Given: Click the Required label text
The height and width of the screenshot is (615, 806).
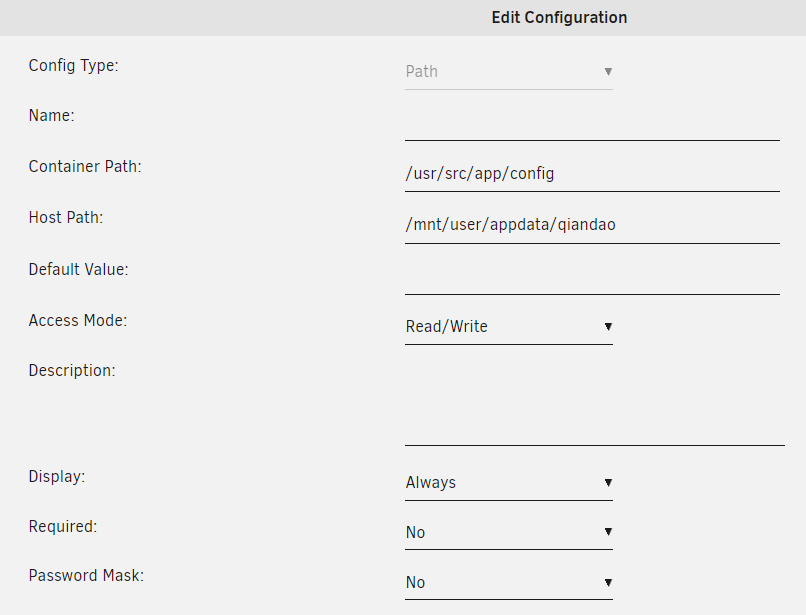Looking at the screenshot, I should point(63,526).
